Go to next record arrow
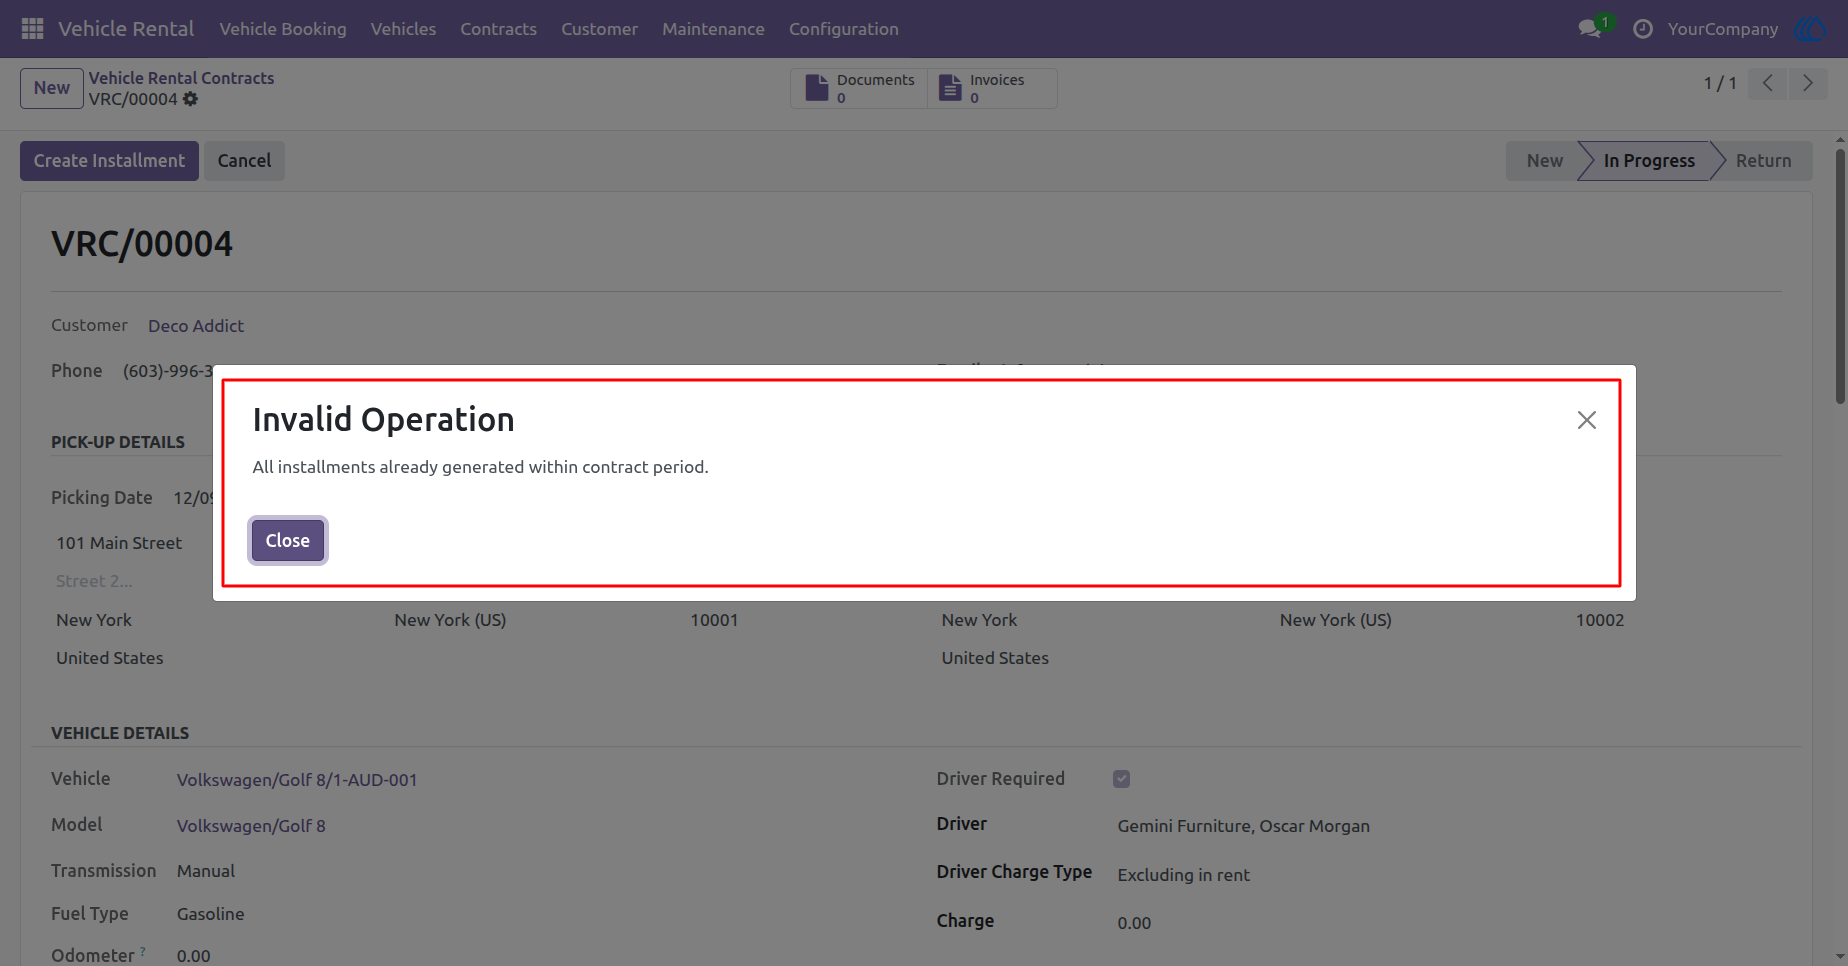1848x966 pixels. (1808, 83)
